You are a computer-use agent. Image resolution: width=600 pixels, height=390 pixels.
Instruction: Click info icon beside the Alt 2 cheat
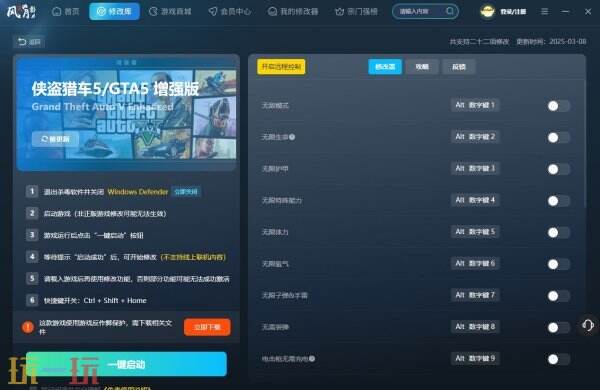click(x=292, y=137)
